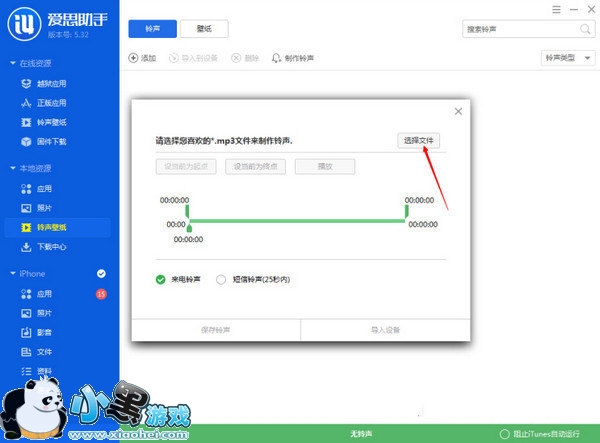600x443 pixels.
Task: Minimize the application window
Action: tap(574, 10)
